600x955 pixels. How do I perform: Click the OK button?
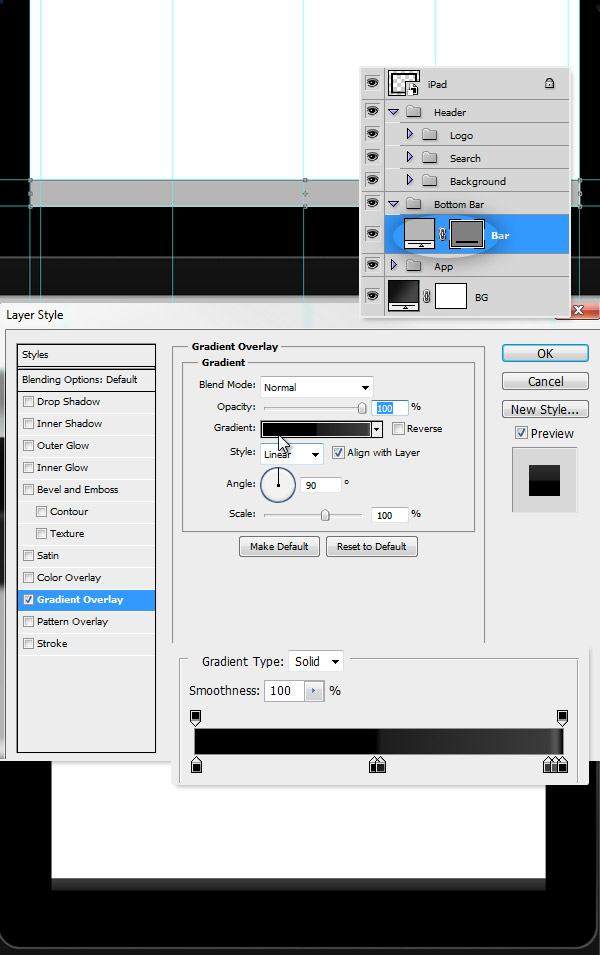tap(545, 353)
